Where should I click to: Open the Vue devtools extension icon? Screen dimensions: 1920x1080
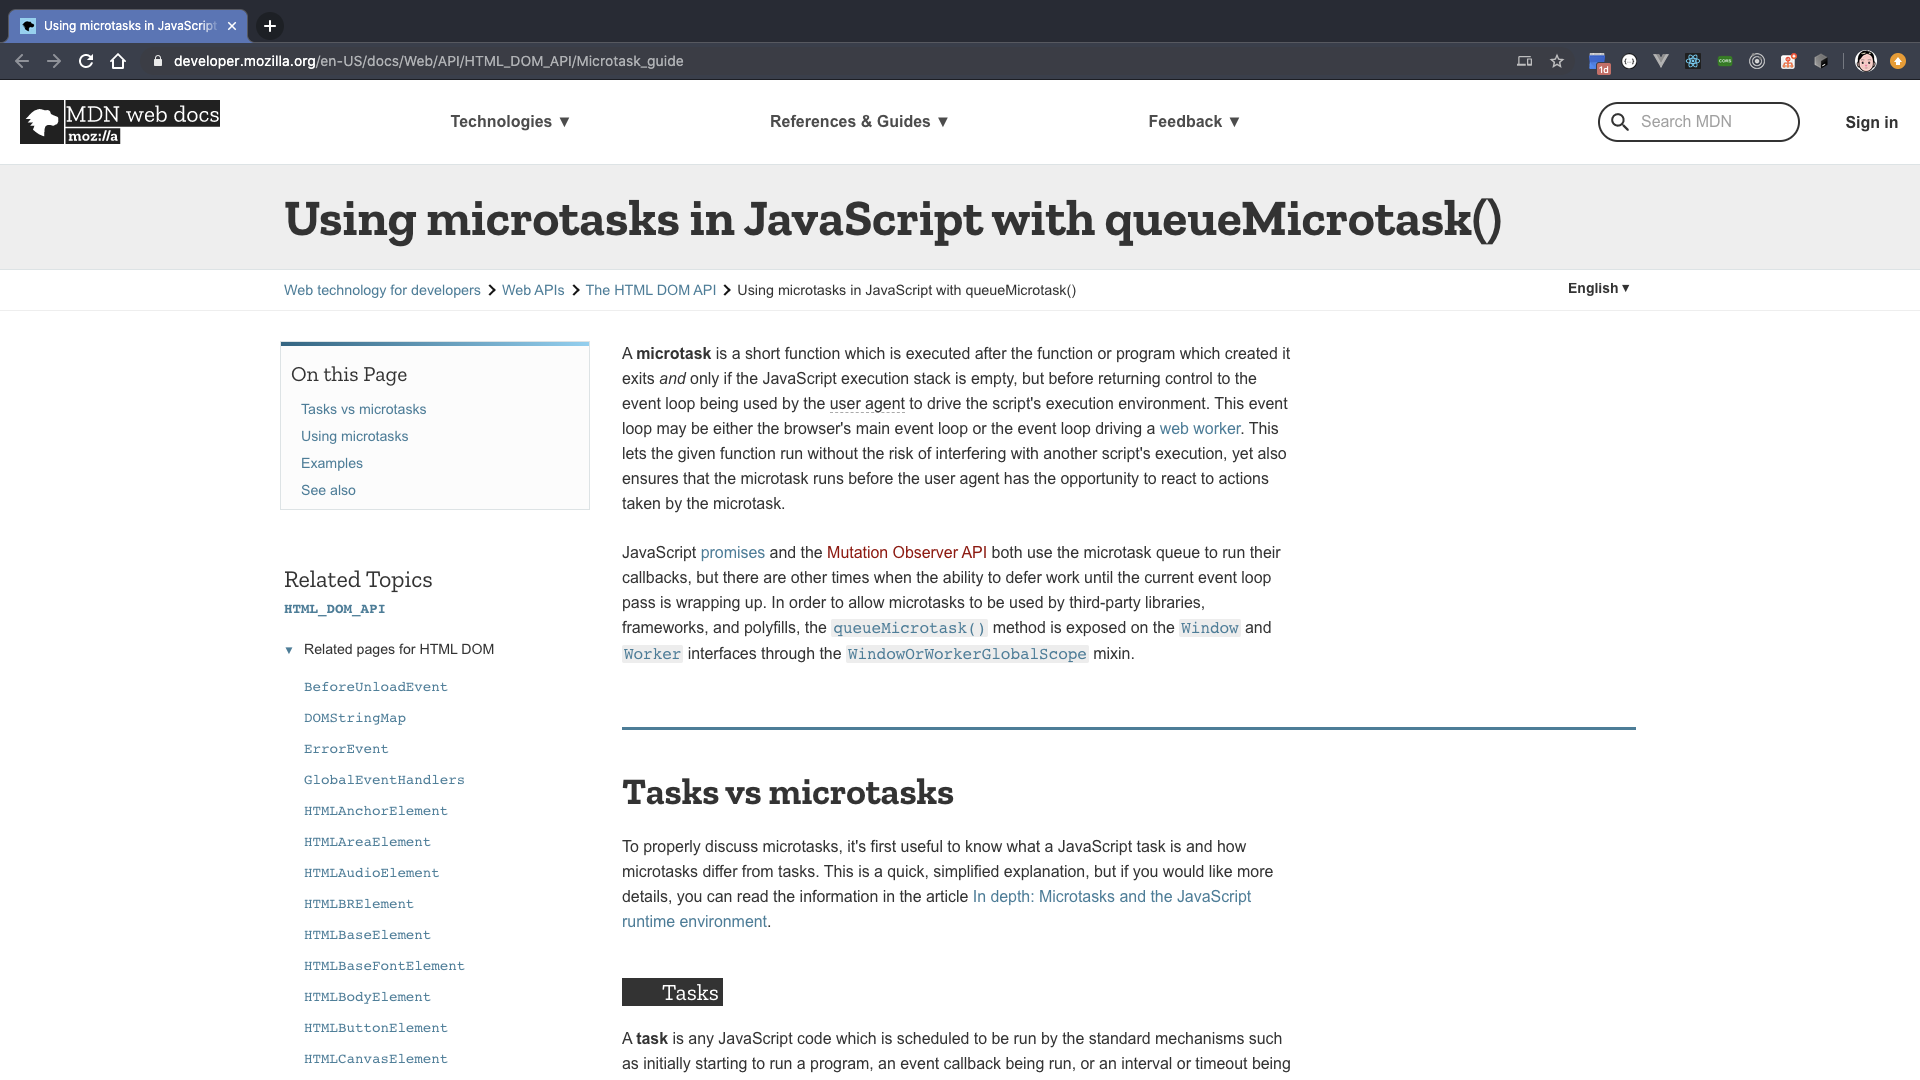1661,61
